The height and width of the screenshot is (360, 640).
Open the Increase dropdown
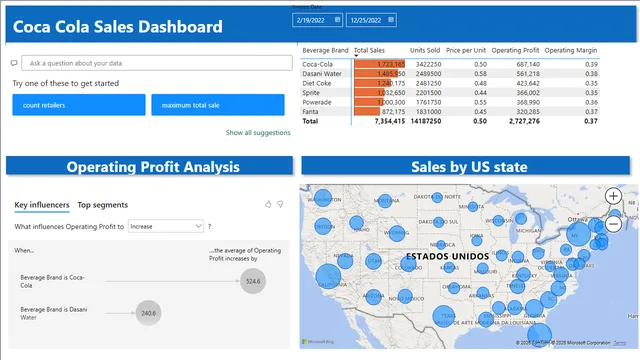coord(166,226)
